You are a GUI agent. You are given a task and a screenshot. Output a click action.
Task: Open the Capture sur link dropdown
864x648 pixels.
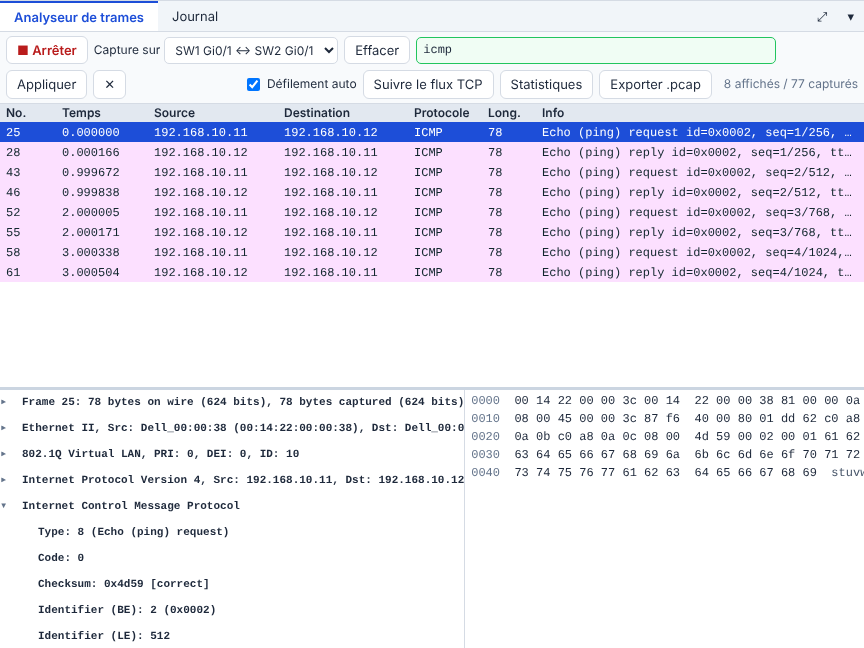[251, 51]
